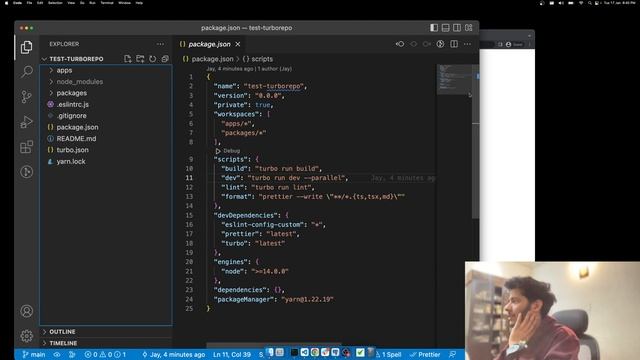Create a new file in TEST-TURBOREPO
The width and height of the screenshot is (640, 360).
tap(128, 59)
